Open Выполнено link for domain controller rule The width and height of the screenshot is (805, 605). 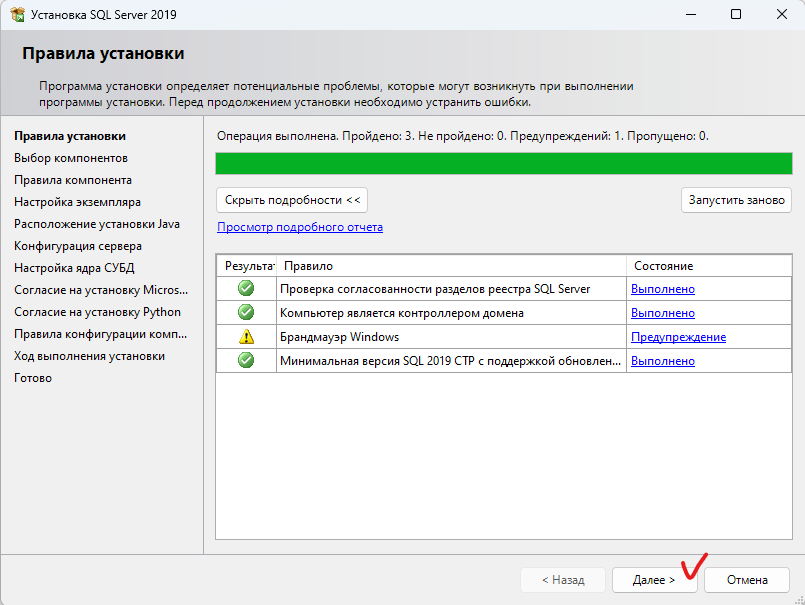click(663, 313)
